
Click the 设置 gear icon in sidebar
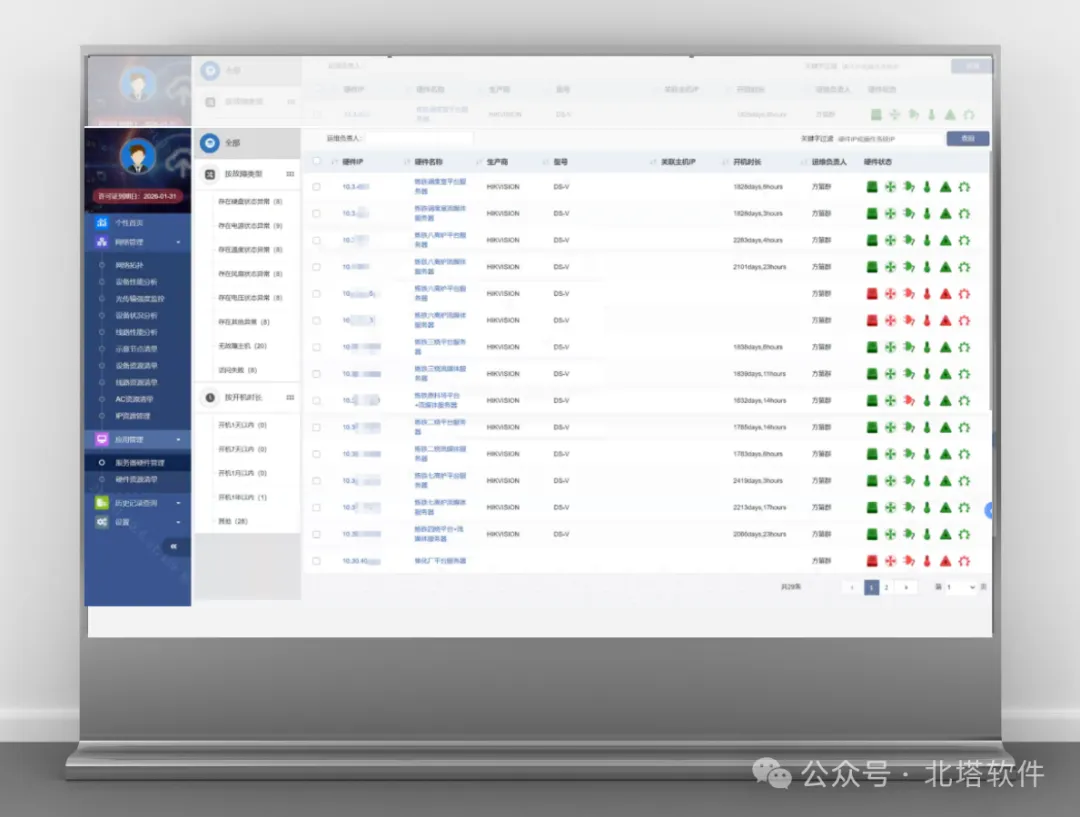[x=102, y=522]
